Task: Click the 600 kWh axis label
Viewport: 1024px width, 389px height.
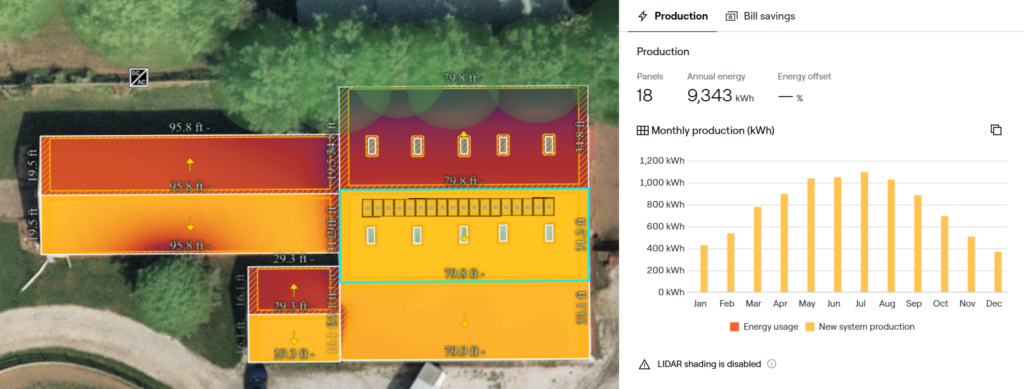Action: [665, 226]
